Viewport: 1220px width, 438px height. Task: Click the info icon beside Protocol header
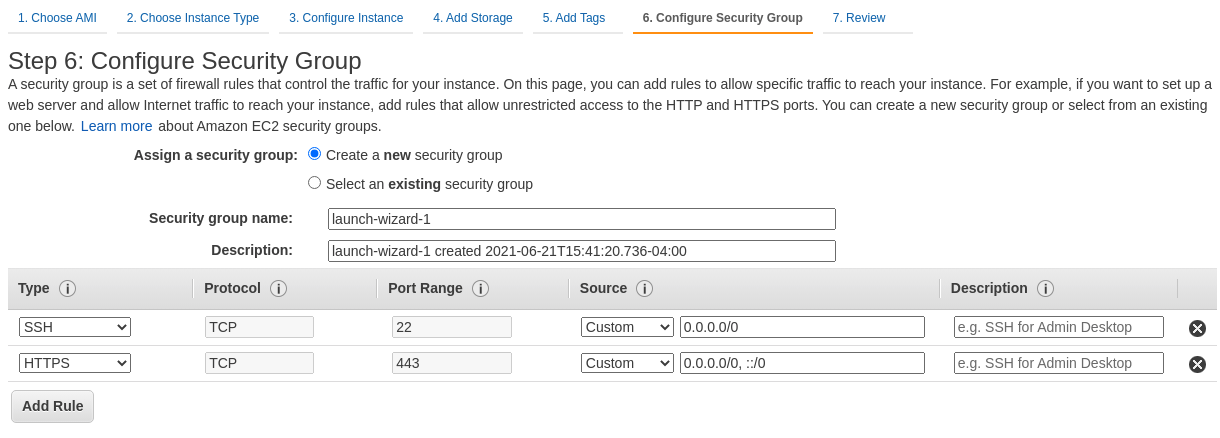[279, 289]
